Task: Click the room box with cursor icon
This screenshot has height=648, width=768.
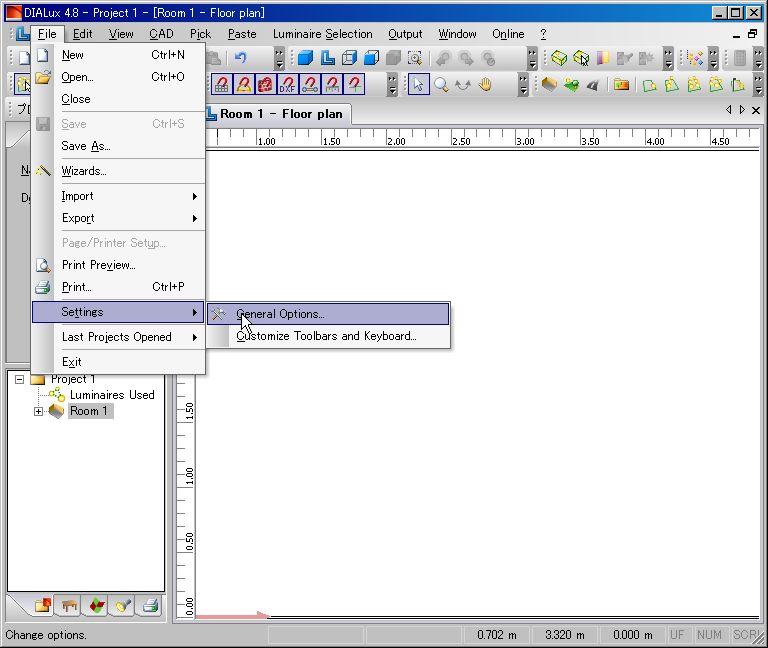Action: 581,58
